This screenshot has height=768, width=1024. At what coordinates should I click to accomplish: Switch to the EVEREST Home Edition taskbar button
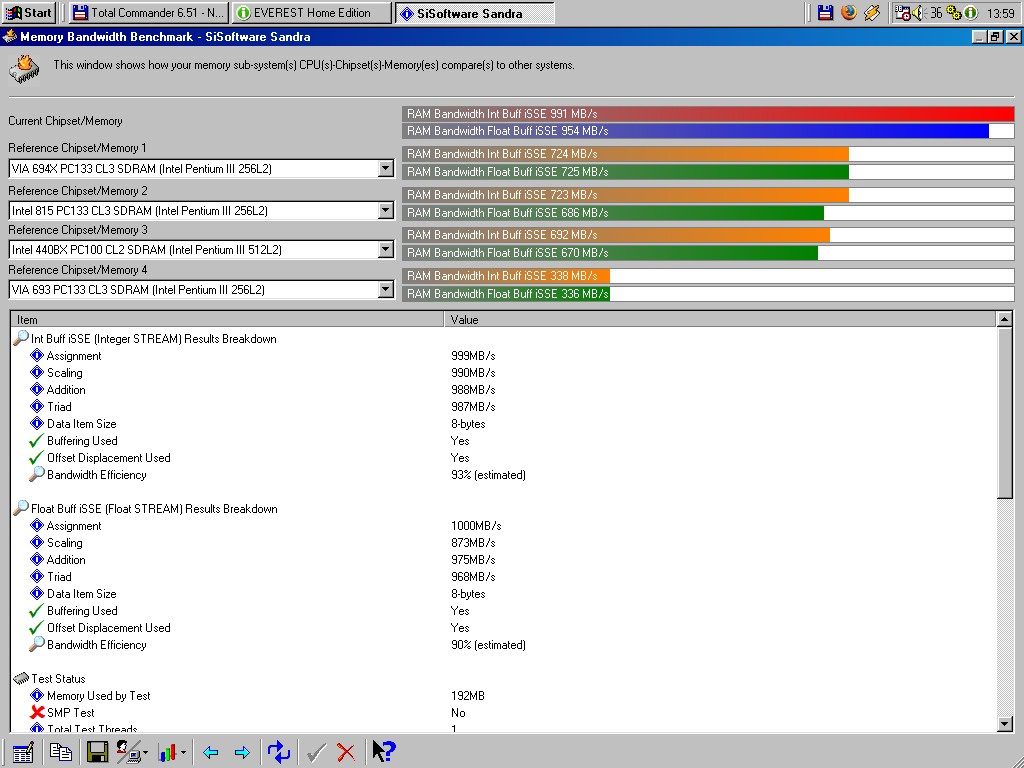[312, 12]
